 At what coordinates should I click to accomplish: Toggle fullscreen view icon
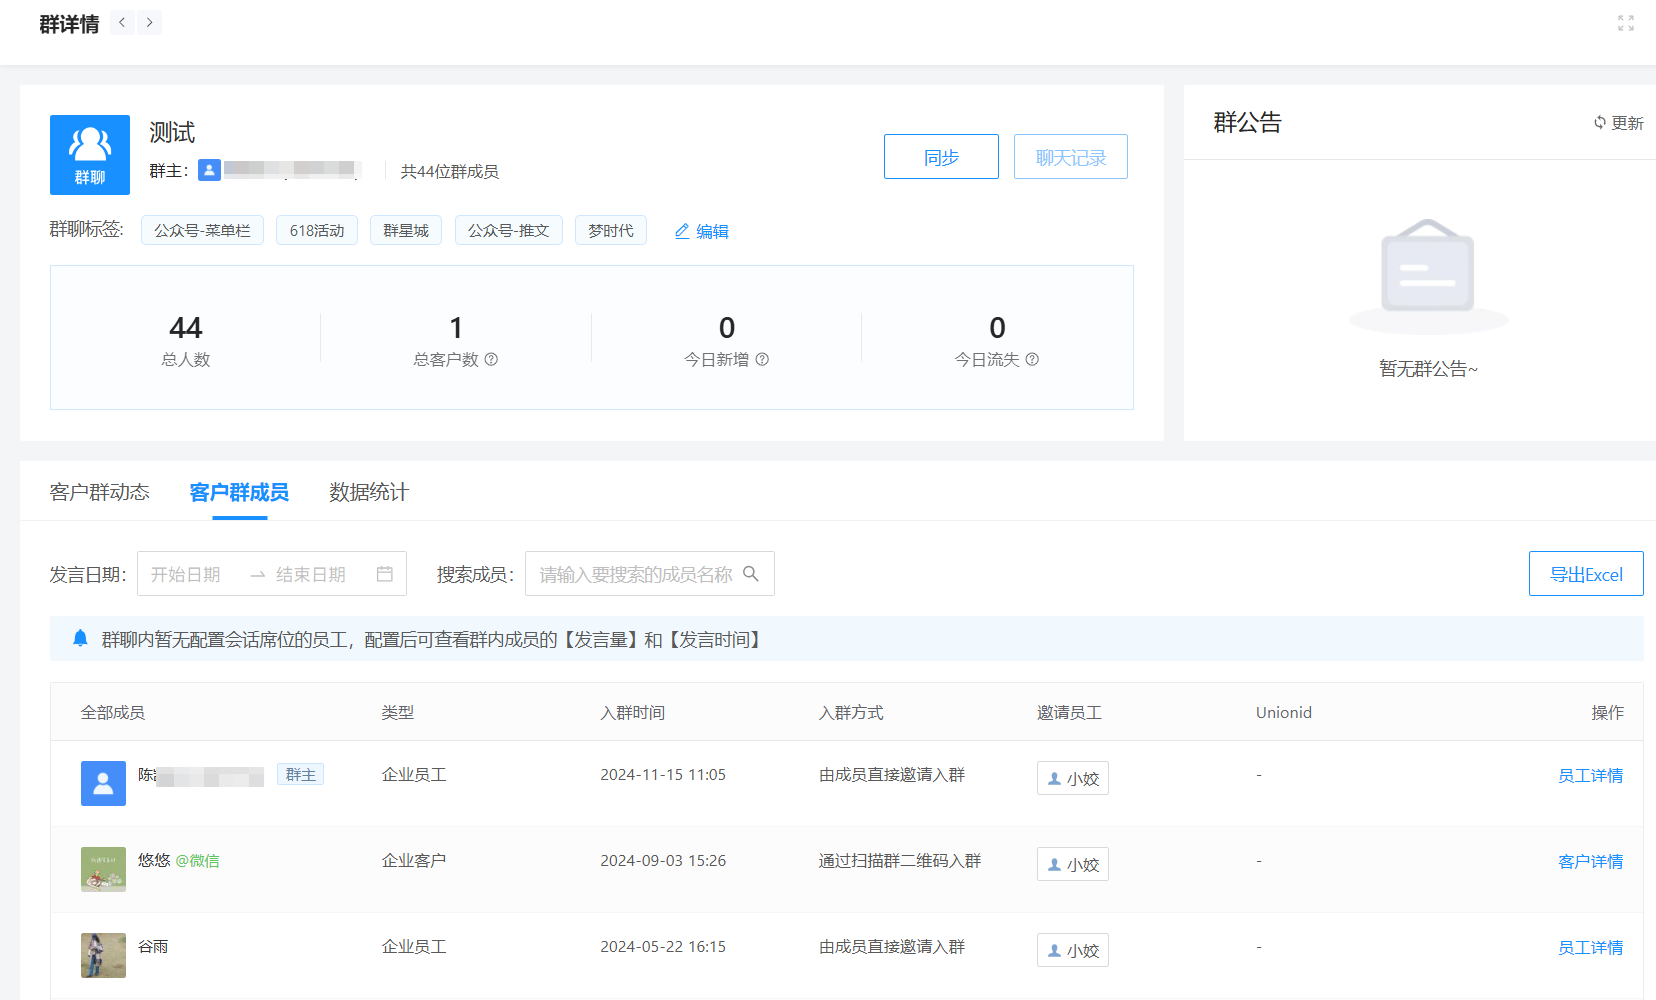tap(1626, 23)
